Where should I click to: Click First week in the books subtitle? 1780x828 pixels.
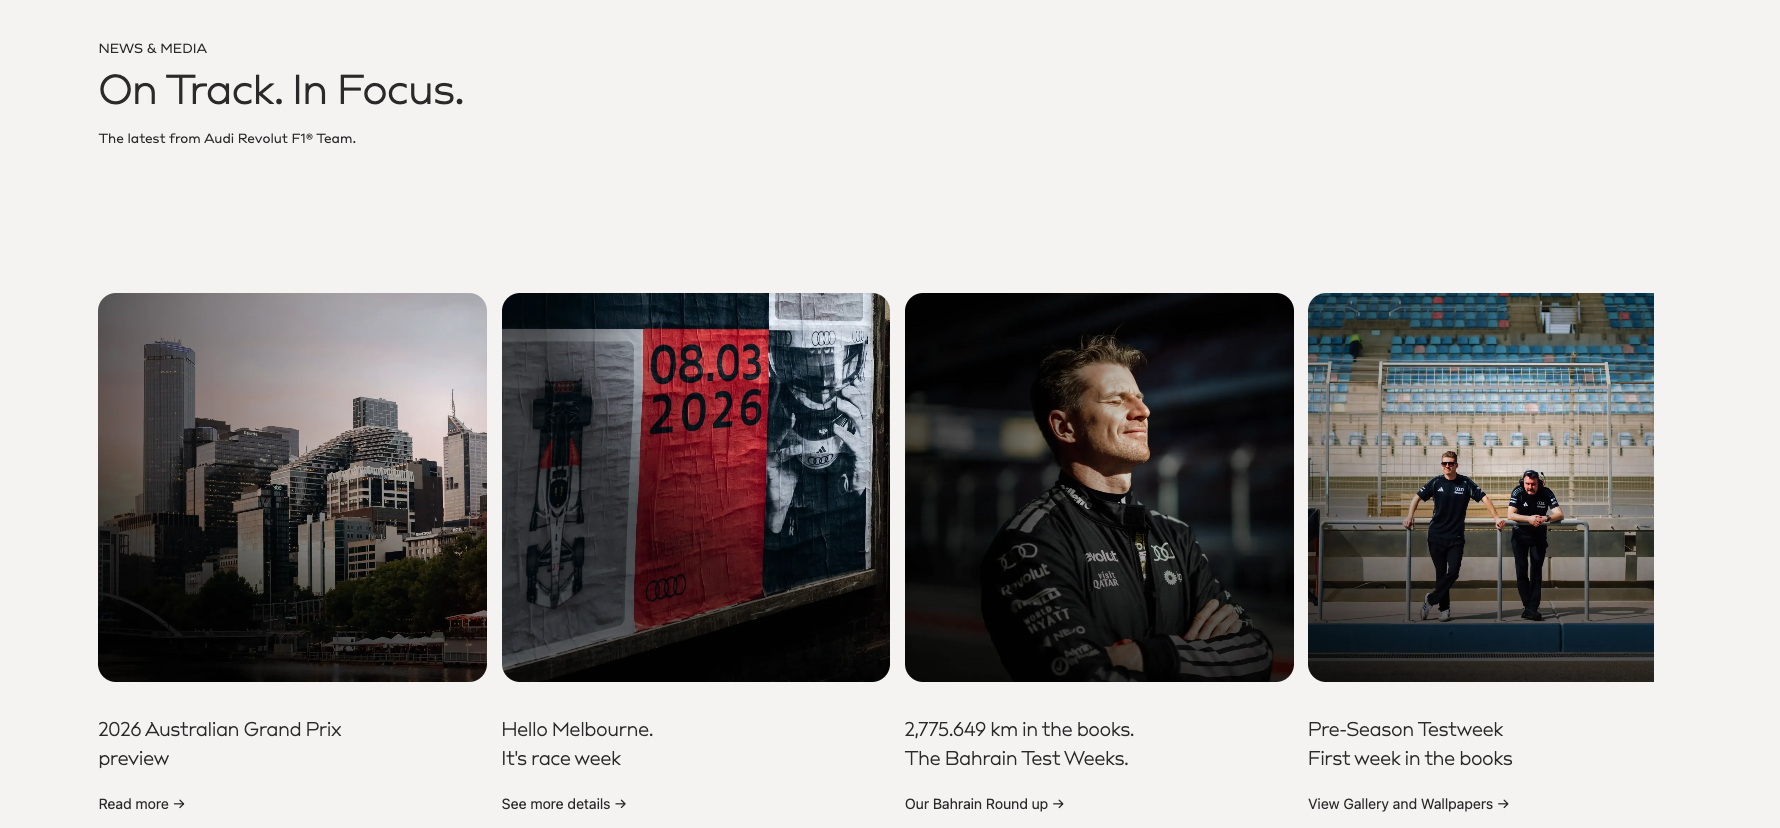[1410, 759]
